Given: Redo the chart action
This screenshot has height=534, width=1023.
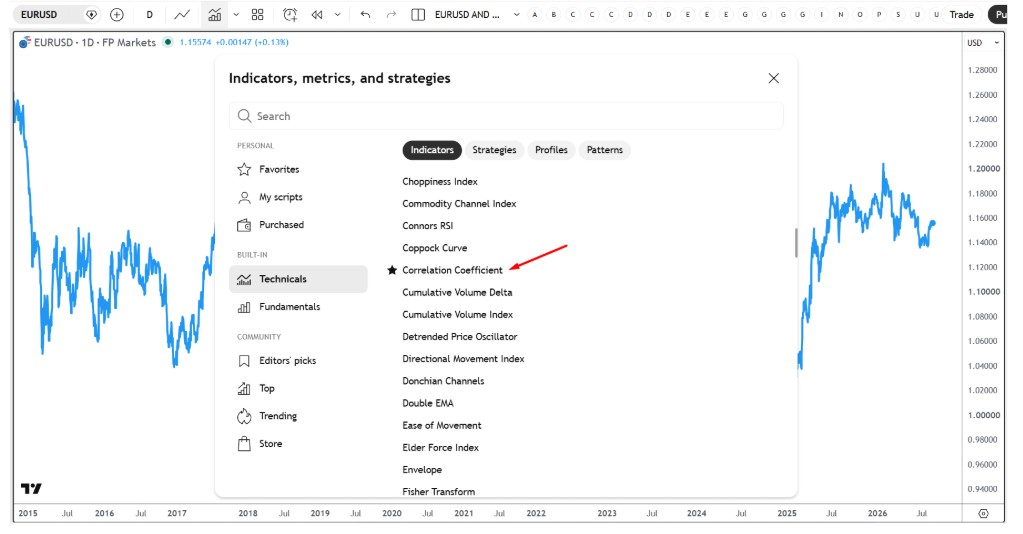Looking at the screenshot, I should [391, 14].
